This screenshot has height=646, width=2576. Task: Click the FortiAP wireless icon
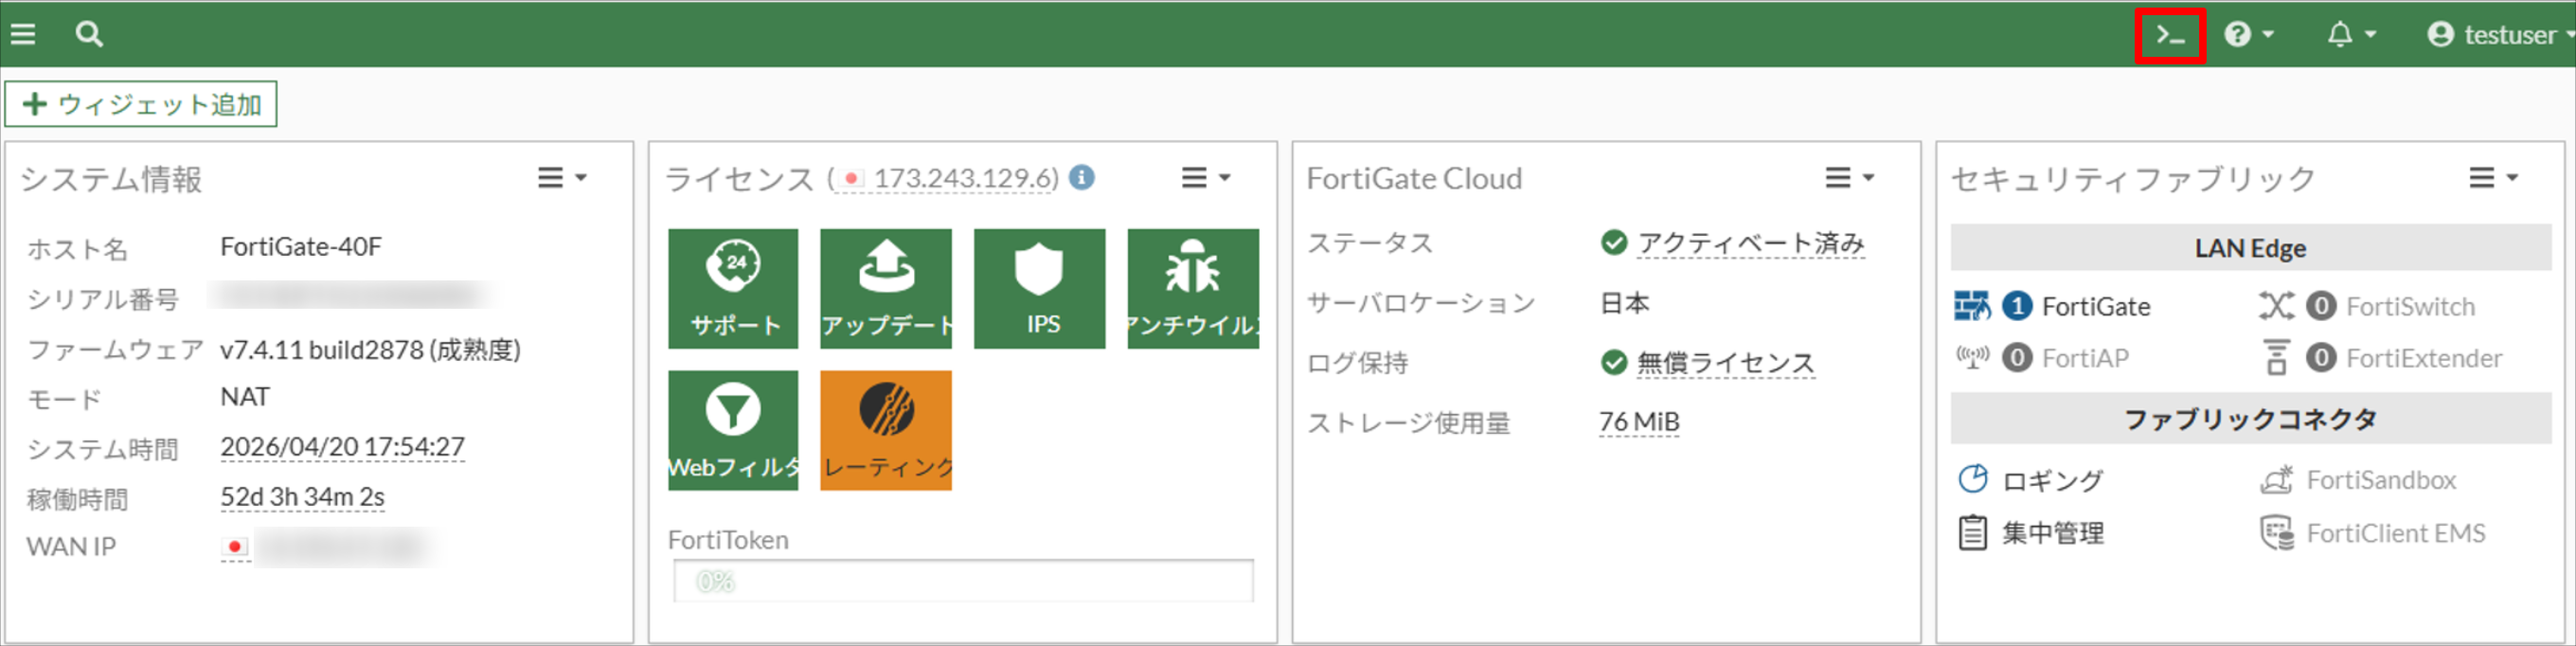click(1972, 357)
